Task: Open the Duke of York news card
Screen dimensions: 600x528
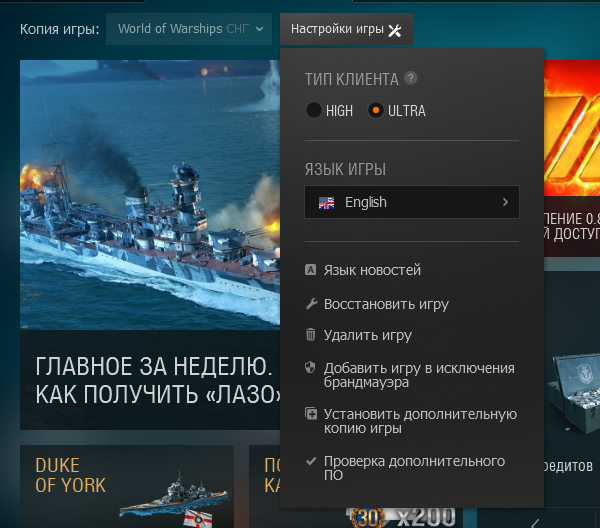Action: pos(127,486)
